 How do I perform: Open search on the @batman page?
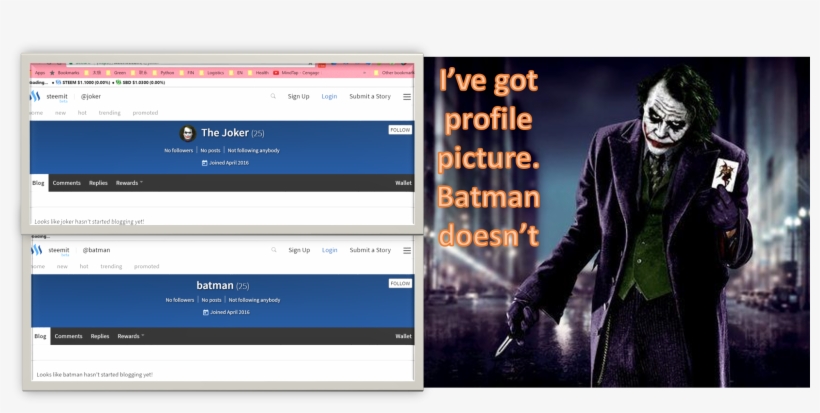click(274, 250)
